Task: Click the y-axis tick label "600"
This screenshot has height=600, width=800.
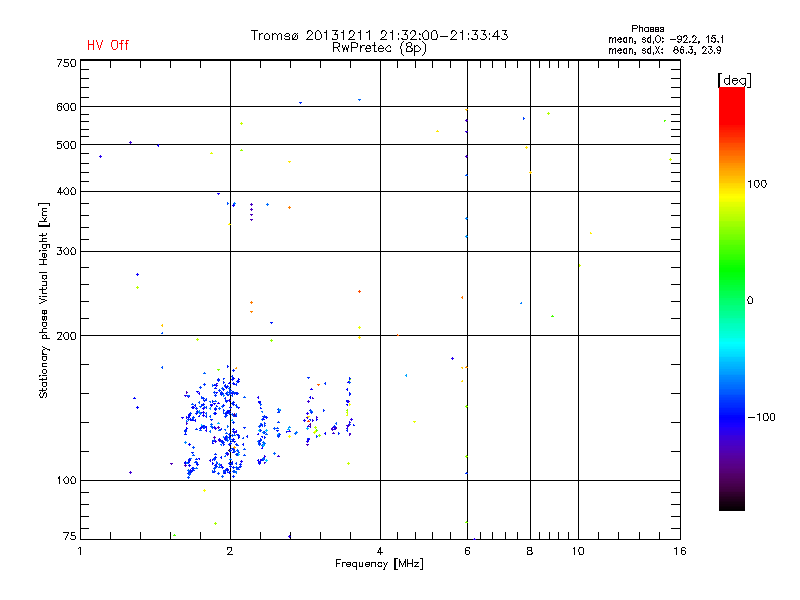Action: click(66, 107)
